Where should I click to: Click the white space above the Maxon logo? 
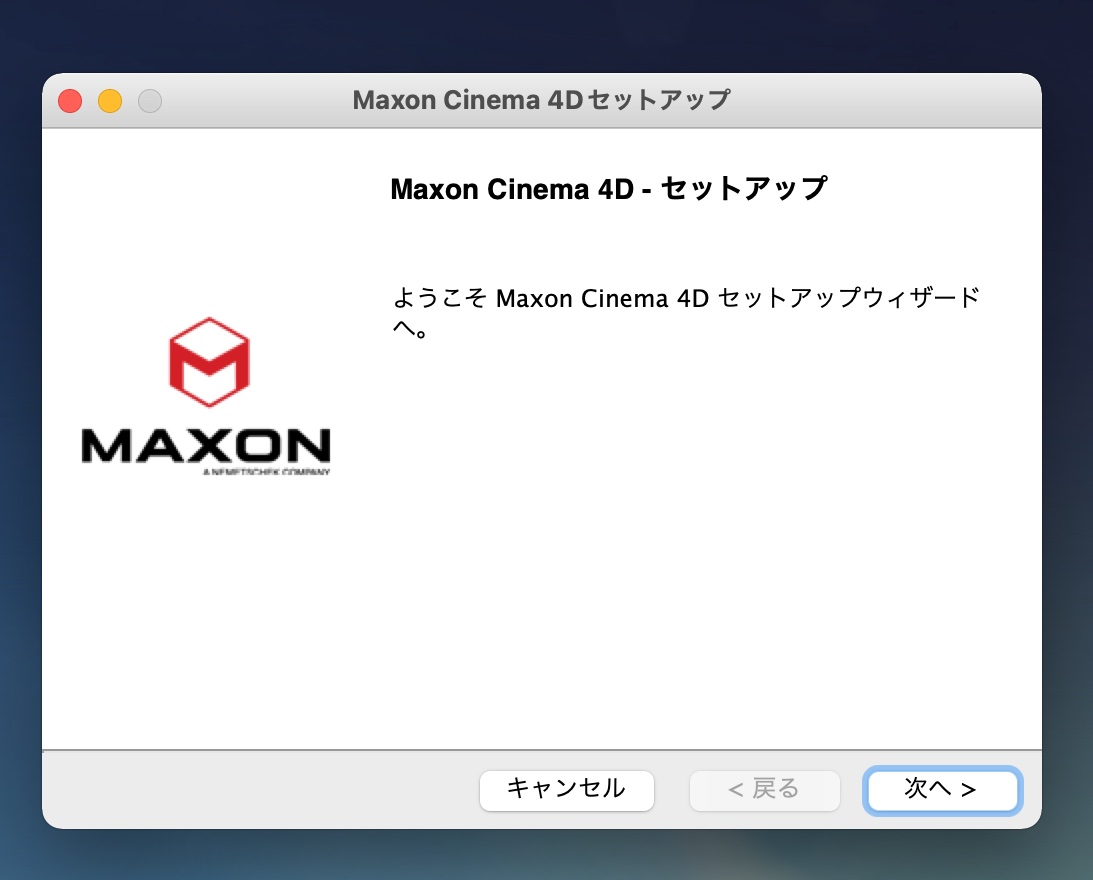[x=209, y=223]
